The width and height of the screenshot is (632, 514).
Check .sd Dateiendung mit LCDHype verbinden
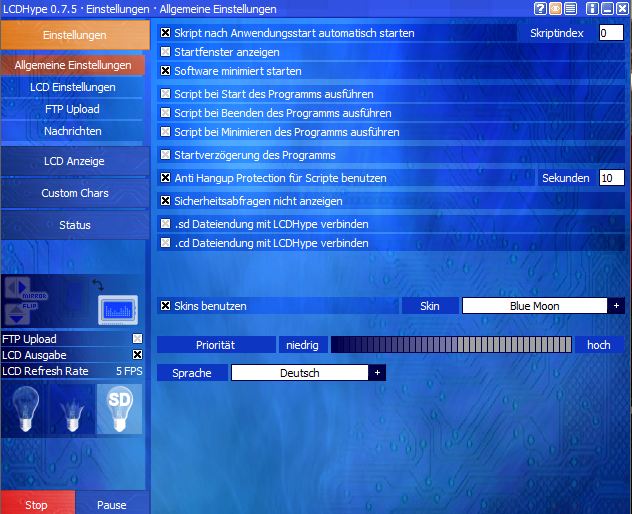(165, 223)
